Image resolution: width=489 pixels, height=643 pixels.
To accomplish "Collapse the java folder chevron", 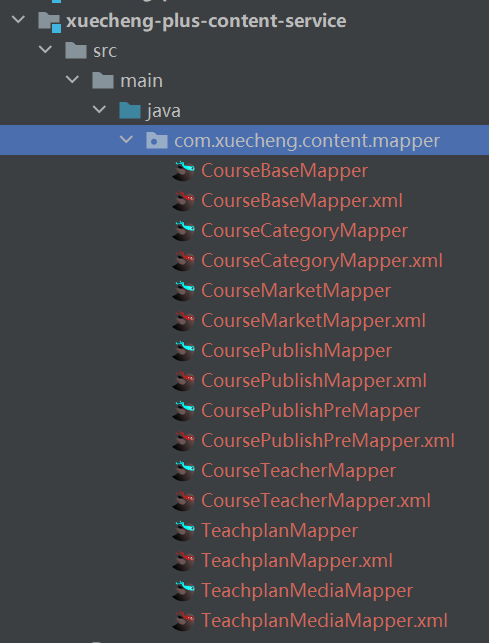I will [x=99, y=109].
